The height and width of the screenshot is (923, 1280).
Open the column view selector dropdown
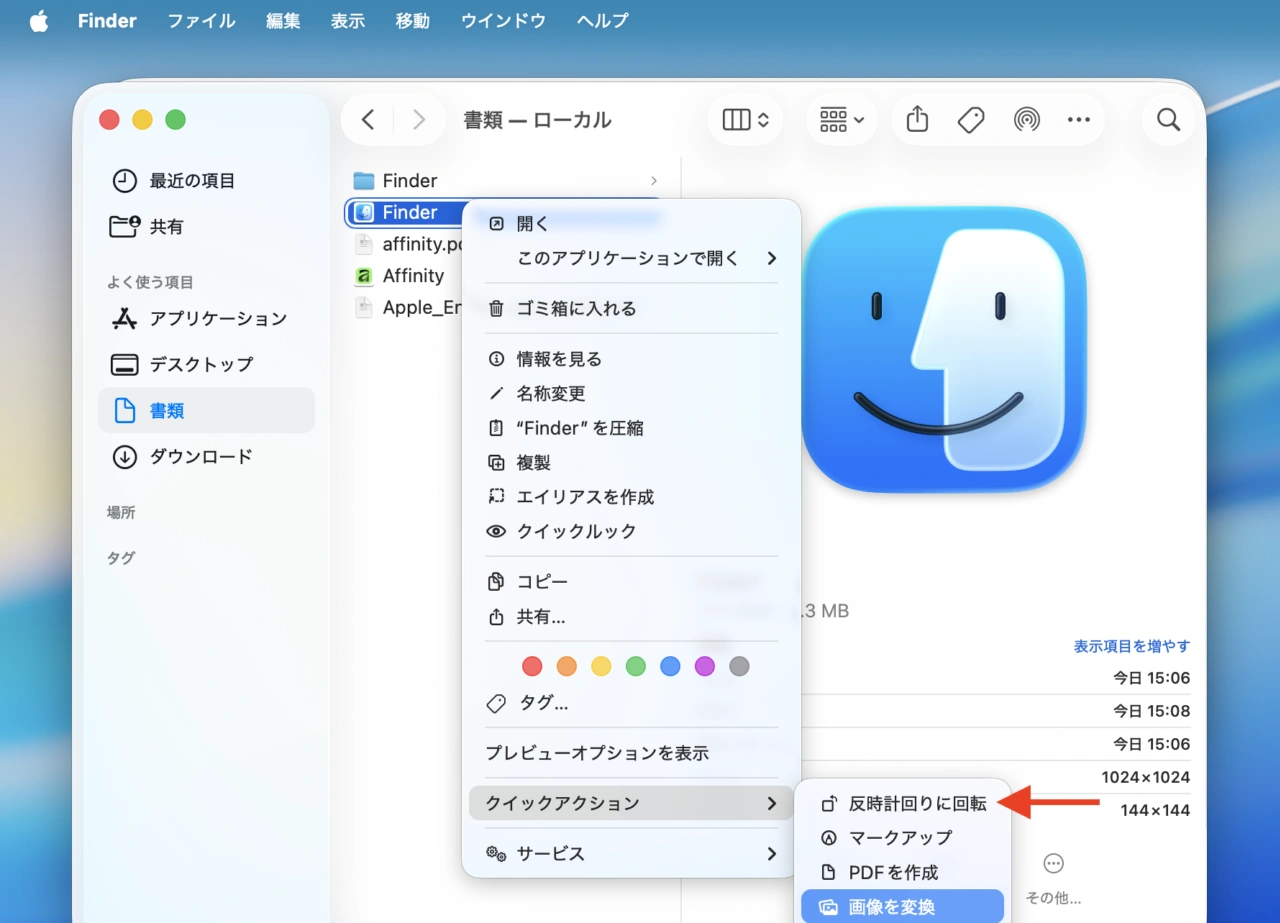click(x=745, y=119)
